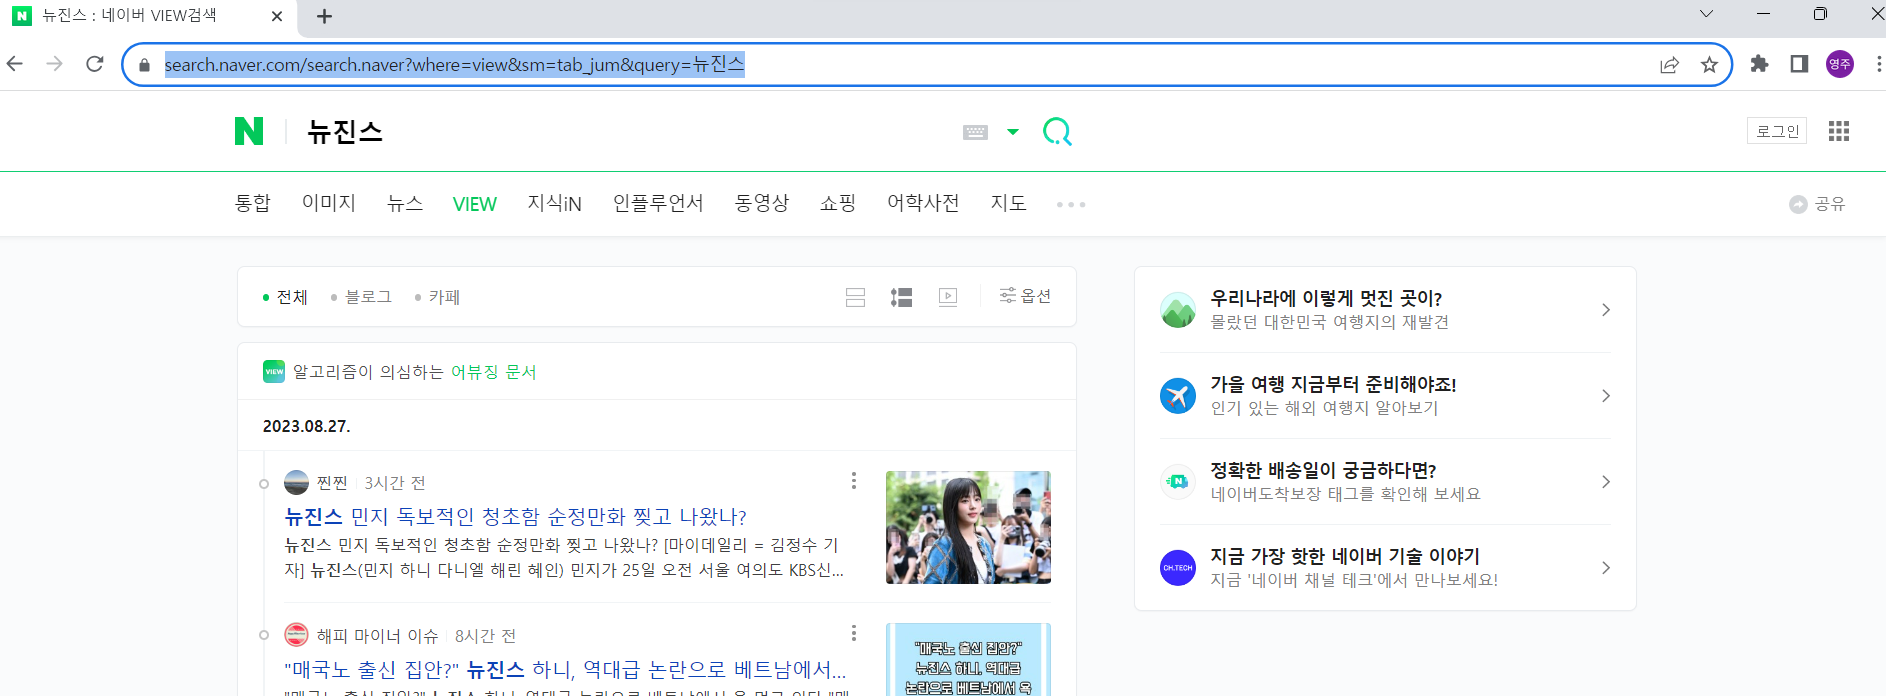This screenshot has height=696, width=1886.
Task: Click the 어뷰징 문서 link
Action: (494, 372)
